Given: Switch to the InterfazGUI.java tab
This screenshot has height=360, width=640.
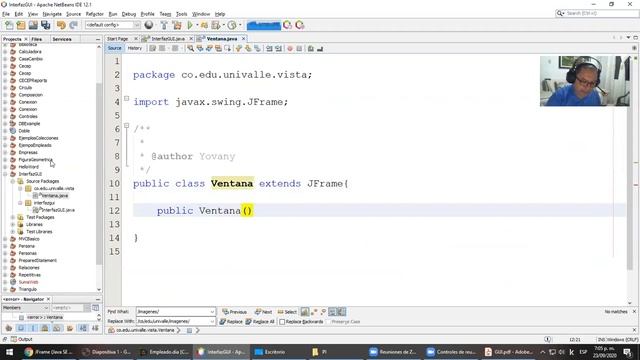Looking at the screenshot, I should [168, 39].
